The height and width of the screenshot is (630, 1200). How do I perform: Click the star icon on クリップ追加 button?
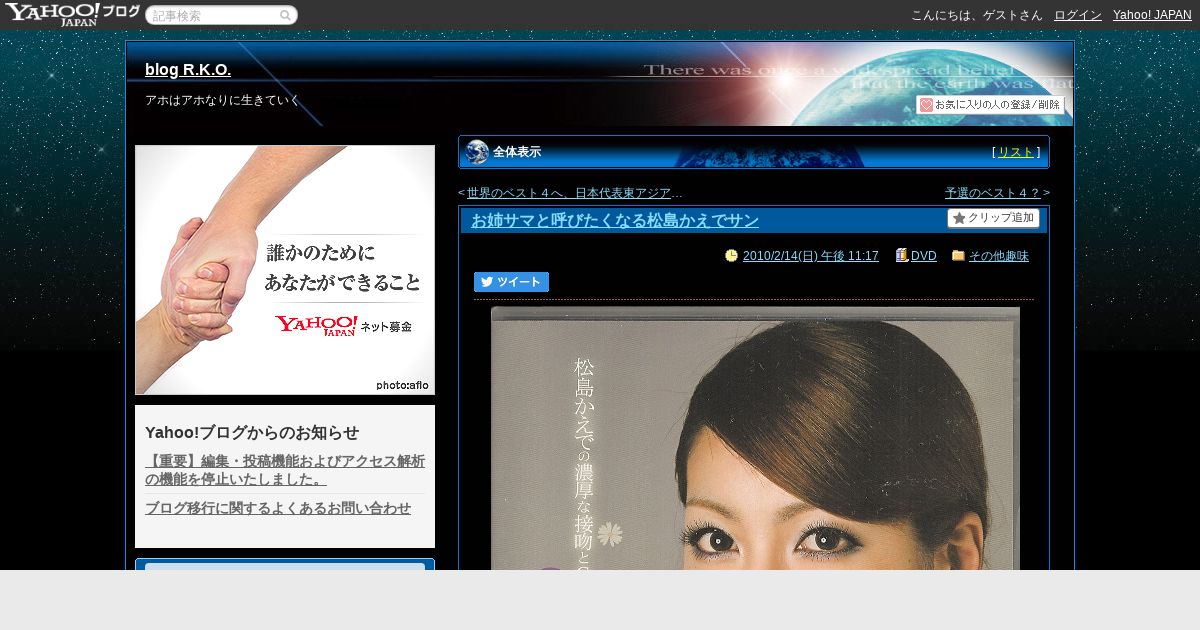(959, 218)
